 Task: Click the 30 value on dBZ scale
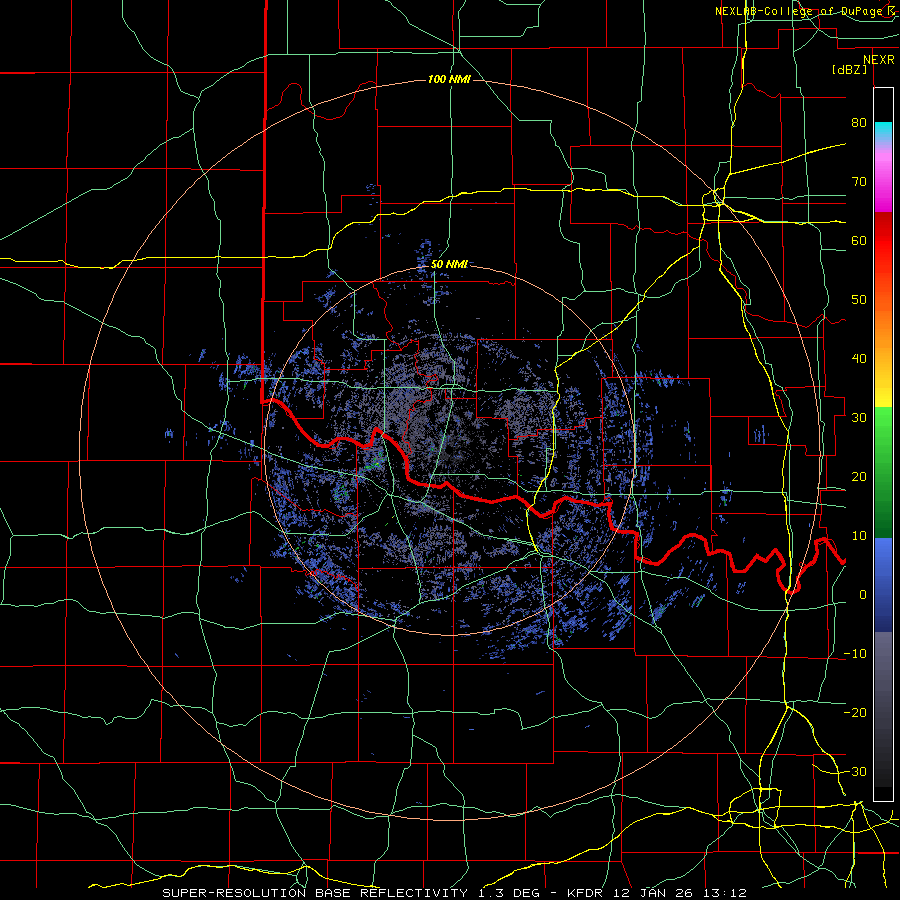pyautogui.click(x=859, y=417)
